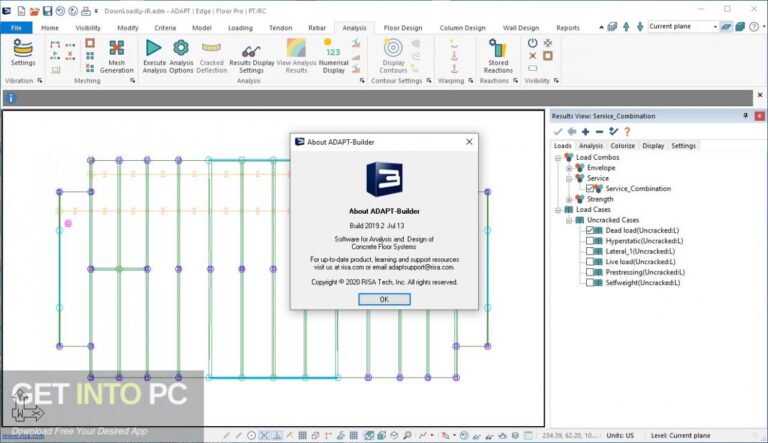
Task: Run Execute Analysis
Action: (154, 56)
